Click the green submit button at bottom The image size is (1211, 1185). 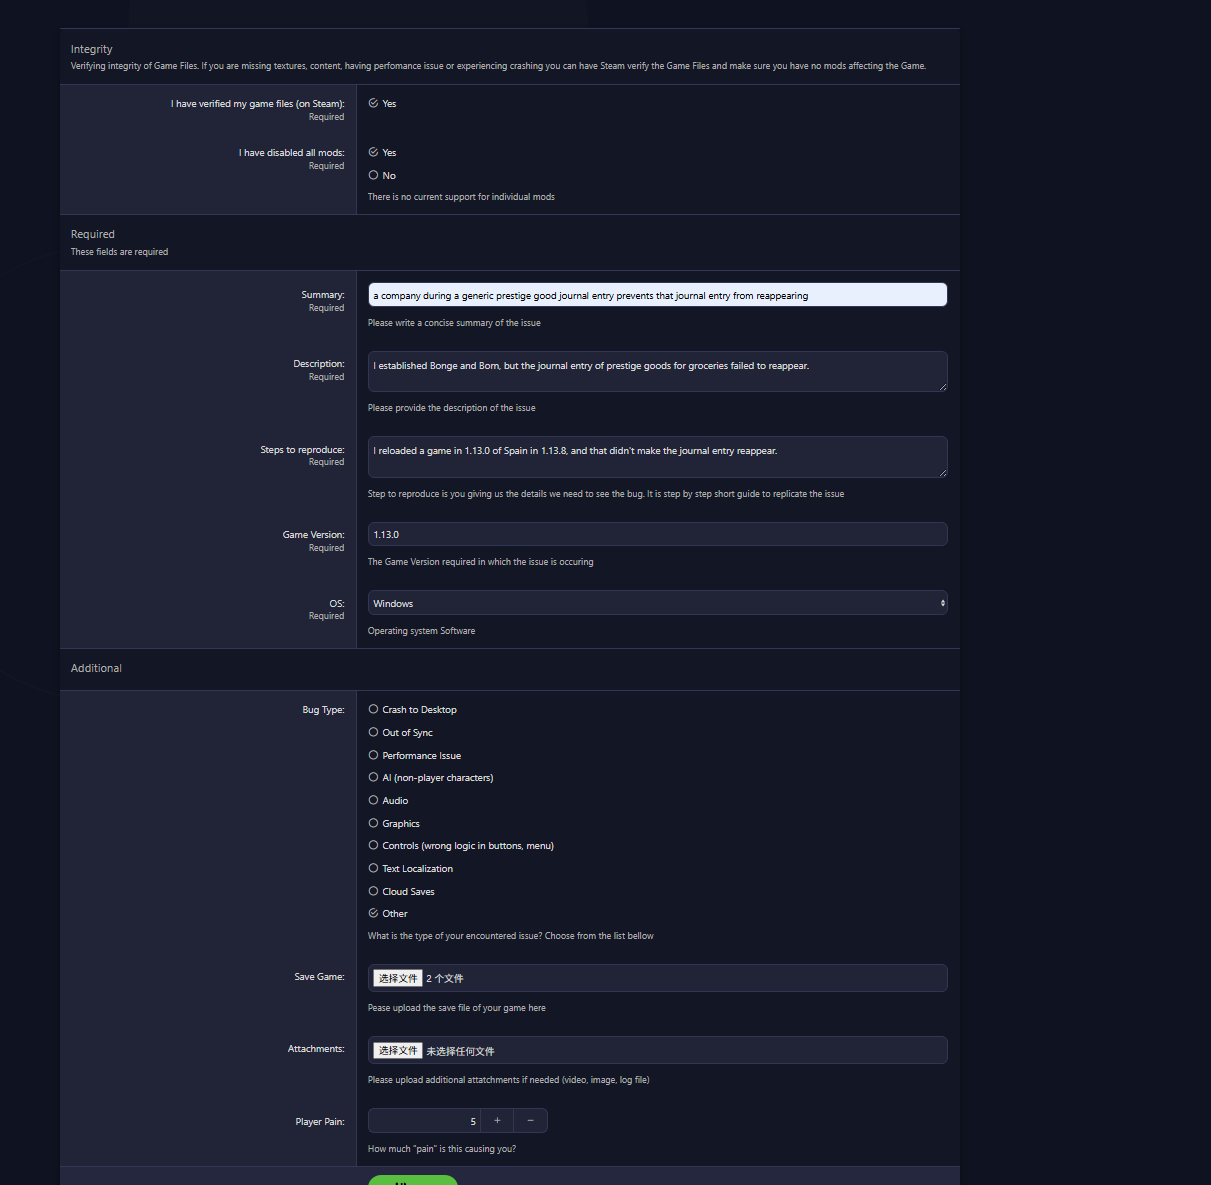point(413,1180)
